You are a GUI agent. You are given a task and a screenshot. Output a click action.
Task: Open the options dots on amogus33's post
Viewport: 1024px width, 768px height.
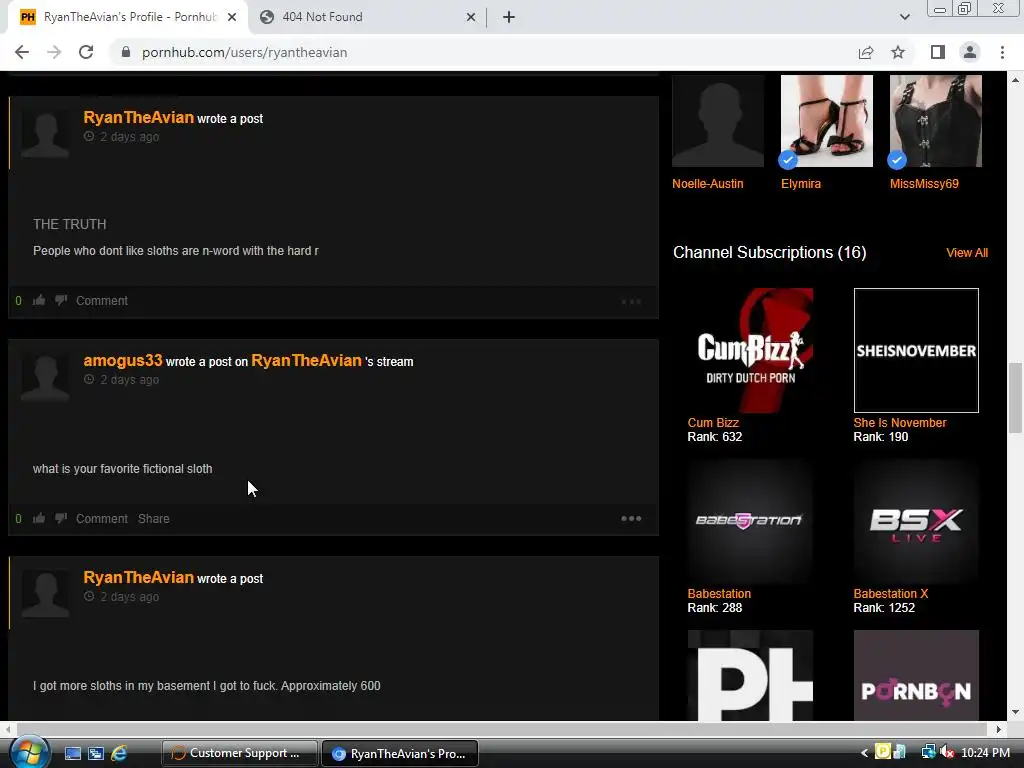click(x=631, y=519)
